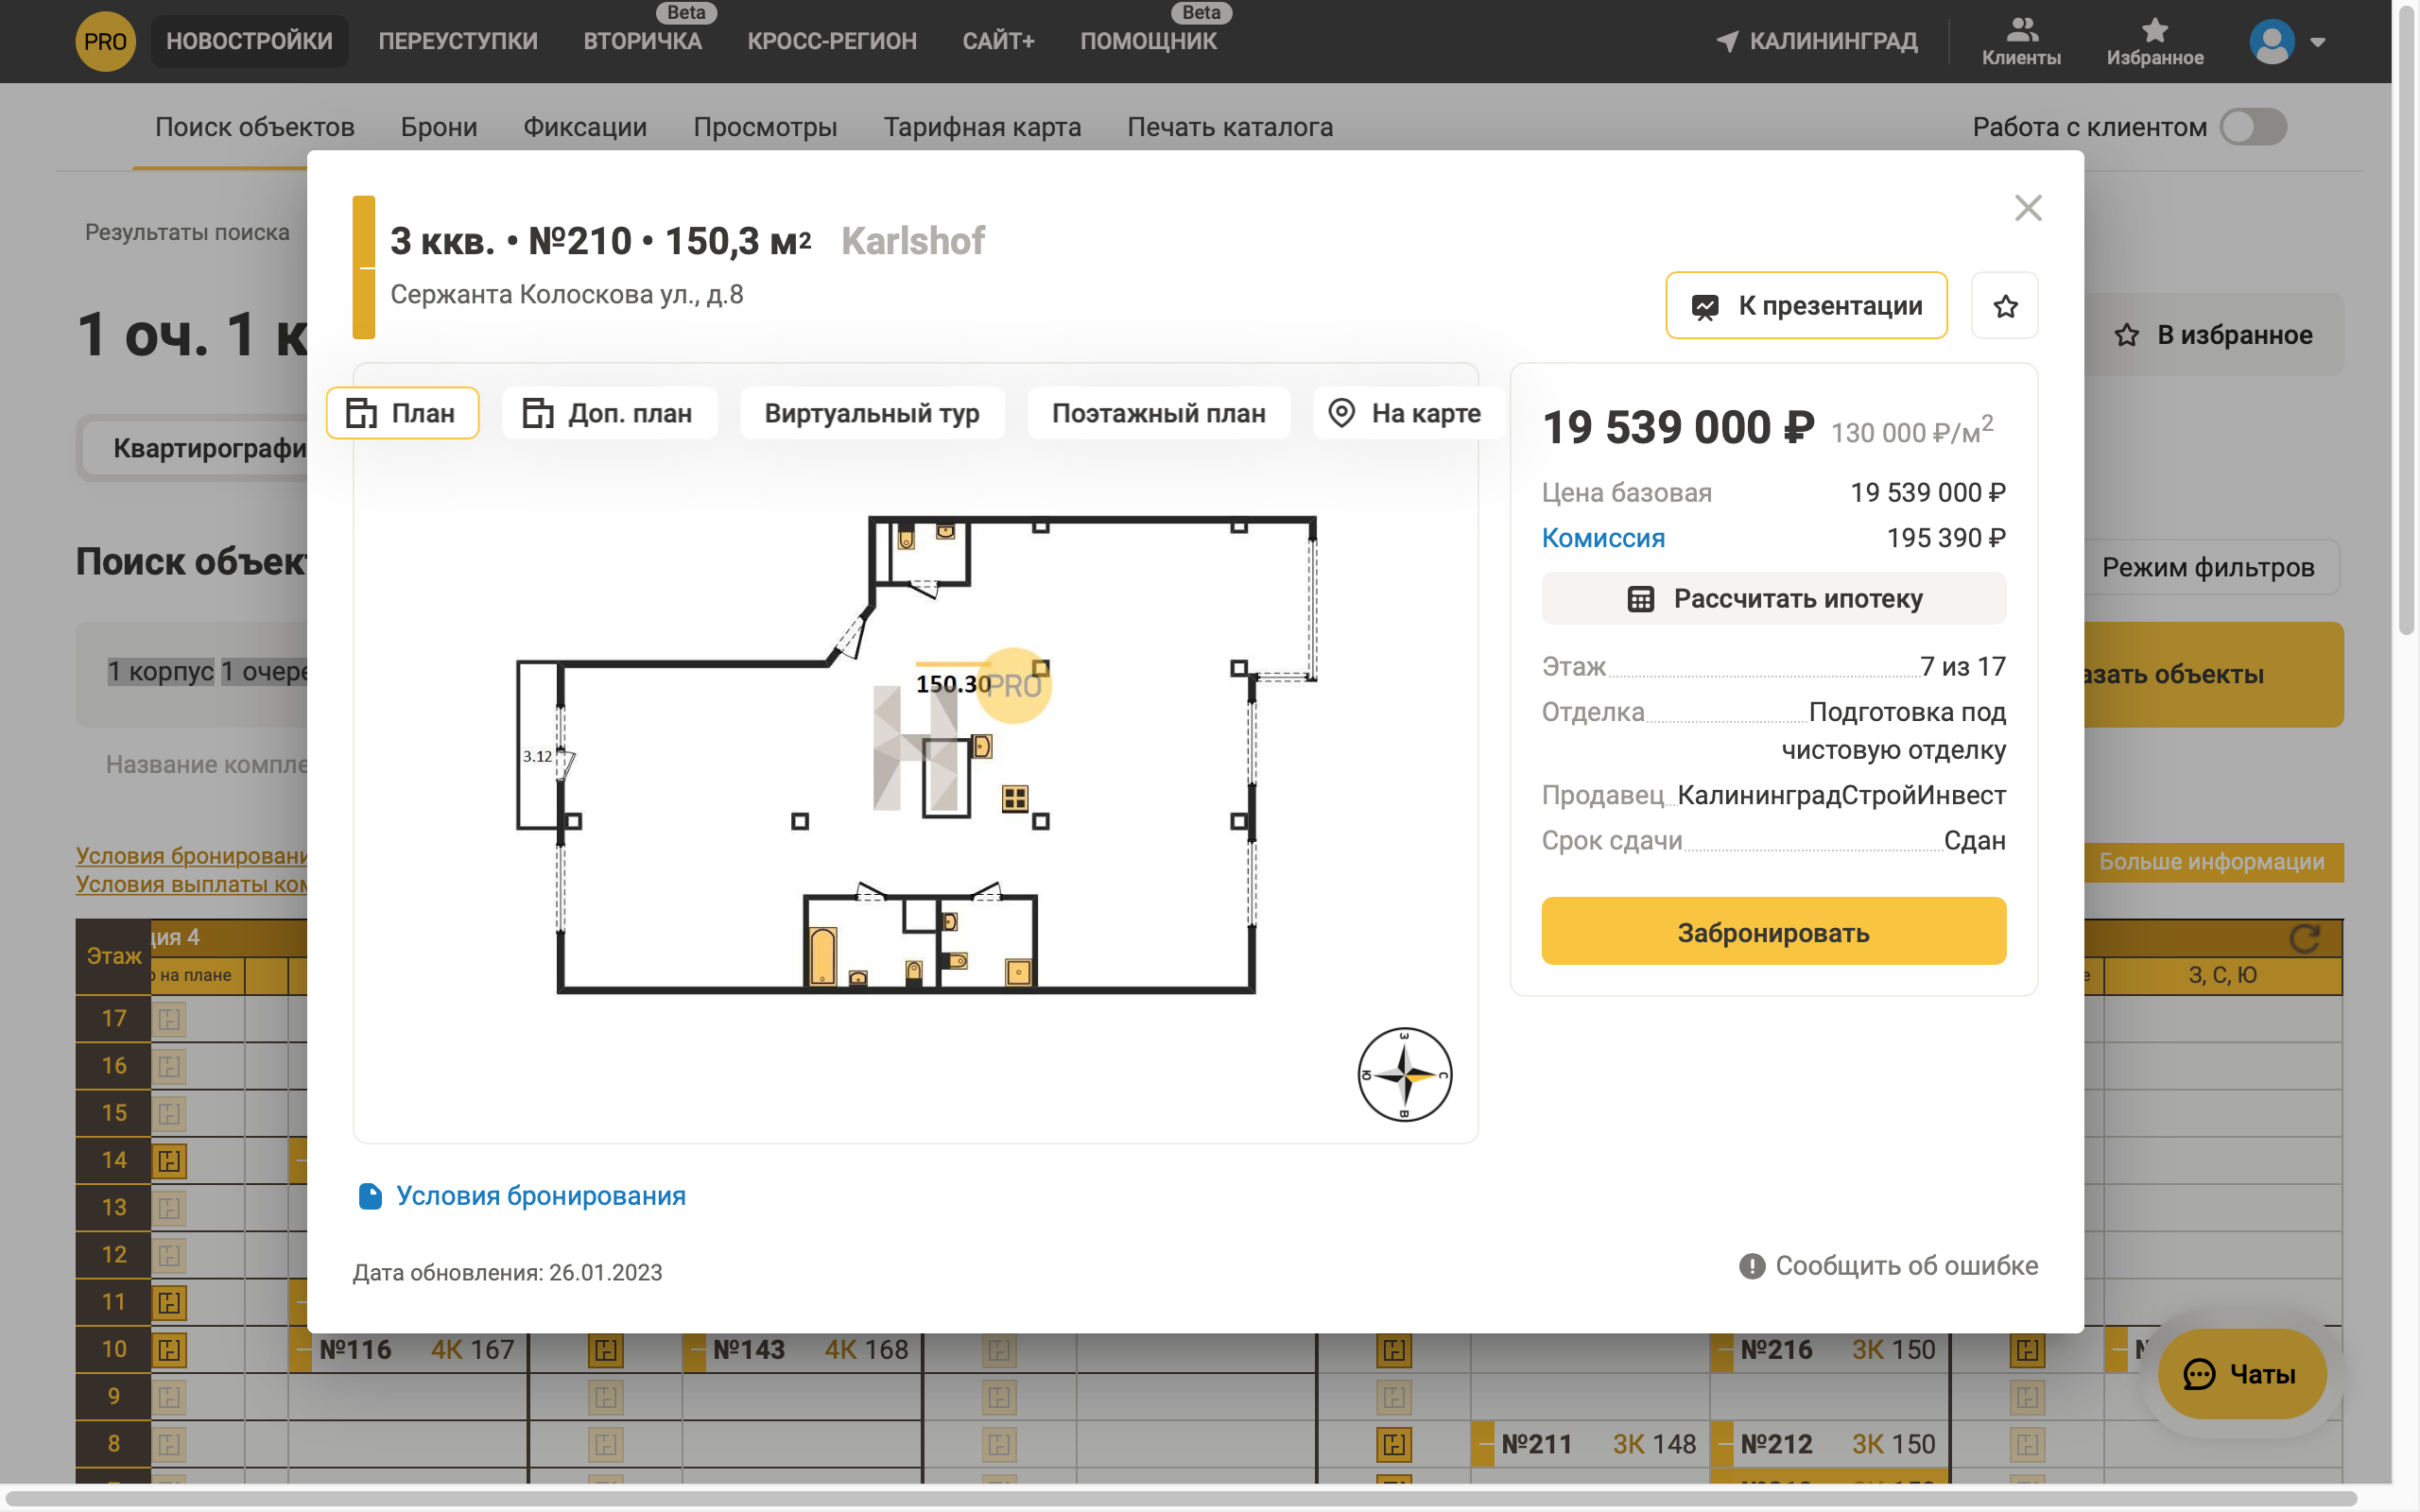Switch to the Виртуальный тур tab

(871, 413)
